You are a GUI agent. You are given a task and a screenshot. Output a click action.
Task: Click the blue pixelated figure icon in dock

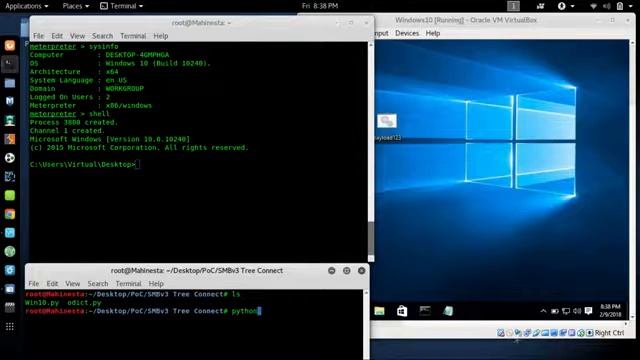coord(10,177)
